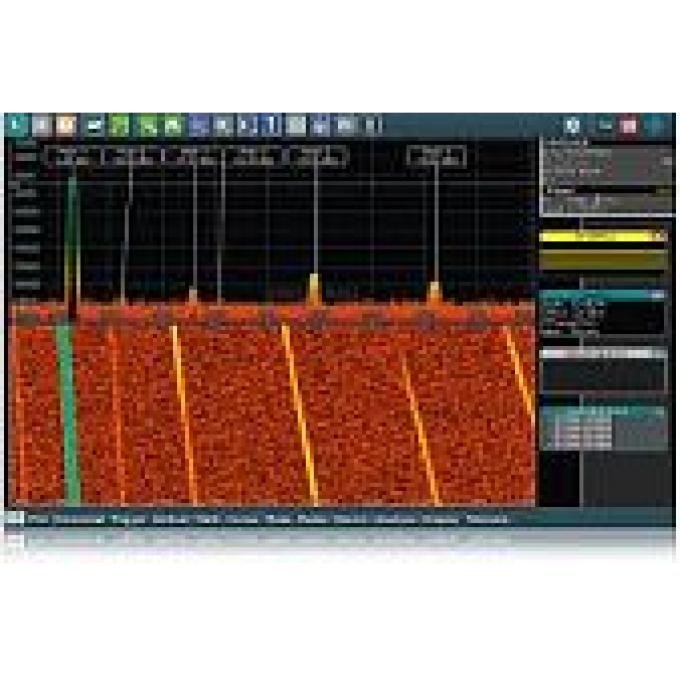Open the Protocol menu
680x680 pixels.
click(486, 519)
